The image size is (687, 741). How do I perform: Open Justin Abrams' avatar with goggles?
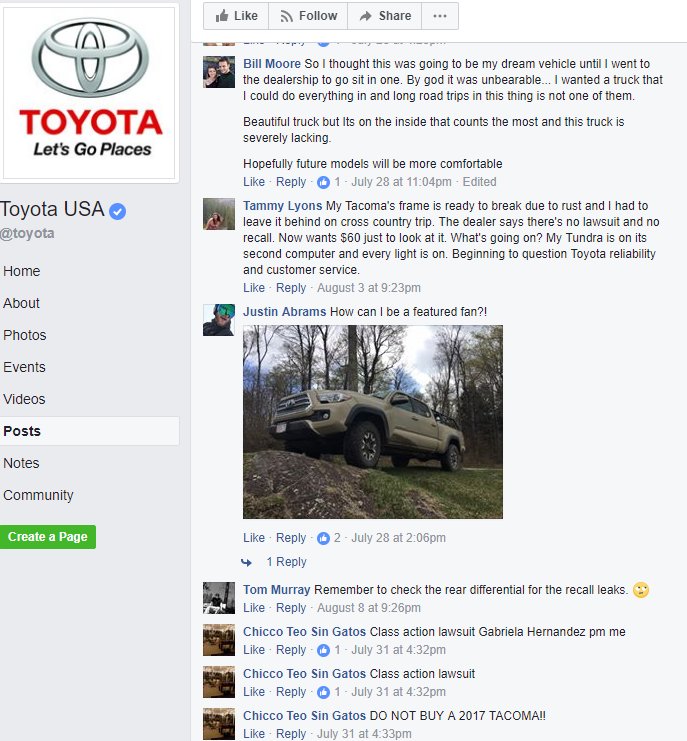click(219, 320)
